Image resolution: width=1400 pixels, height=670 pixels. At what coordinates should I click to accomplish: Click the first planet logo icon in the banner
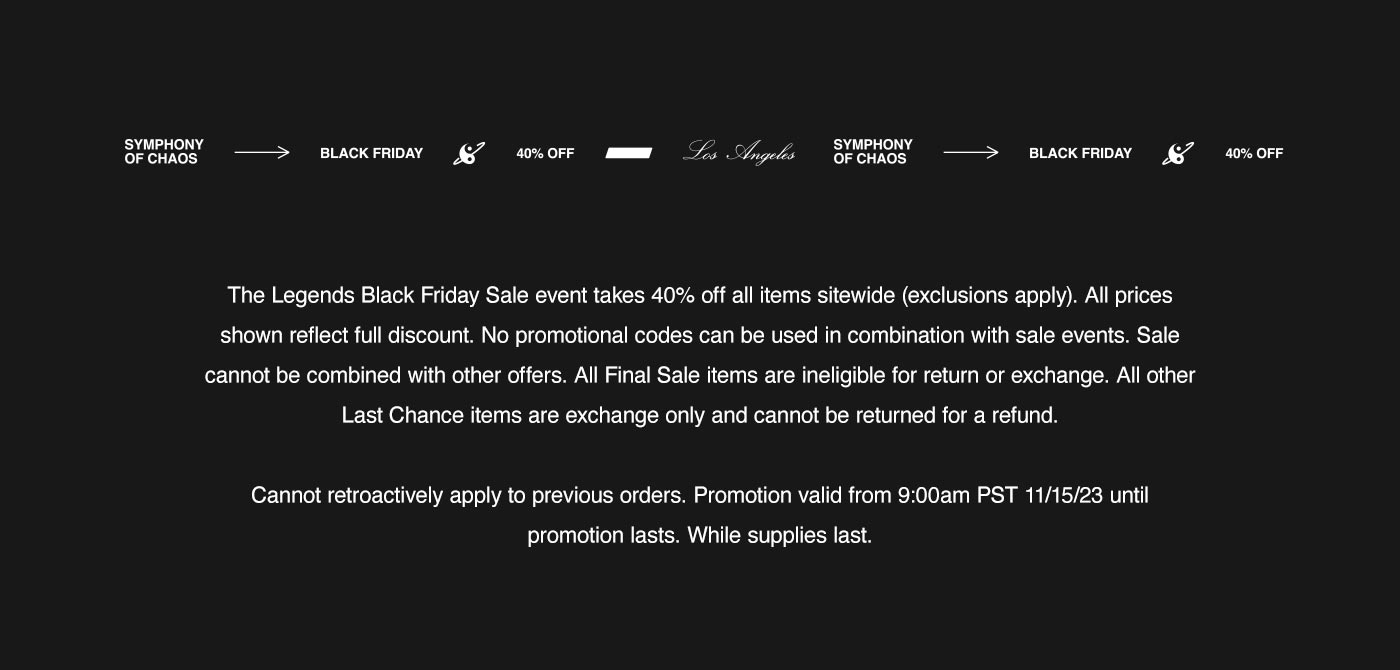tap(469, 153)
